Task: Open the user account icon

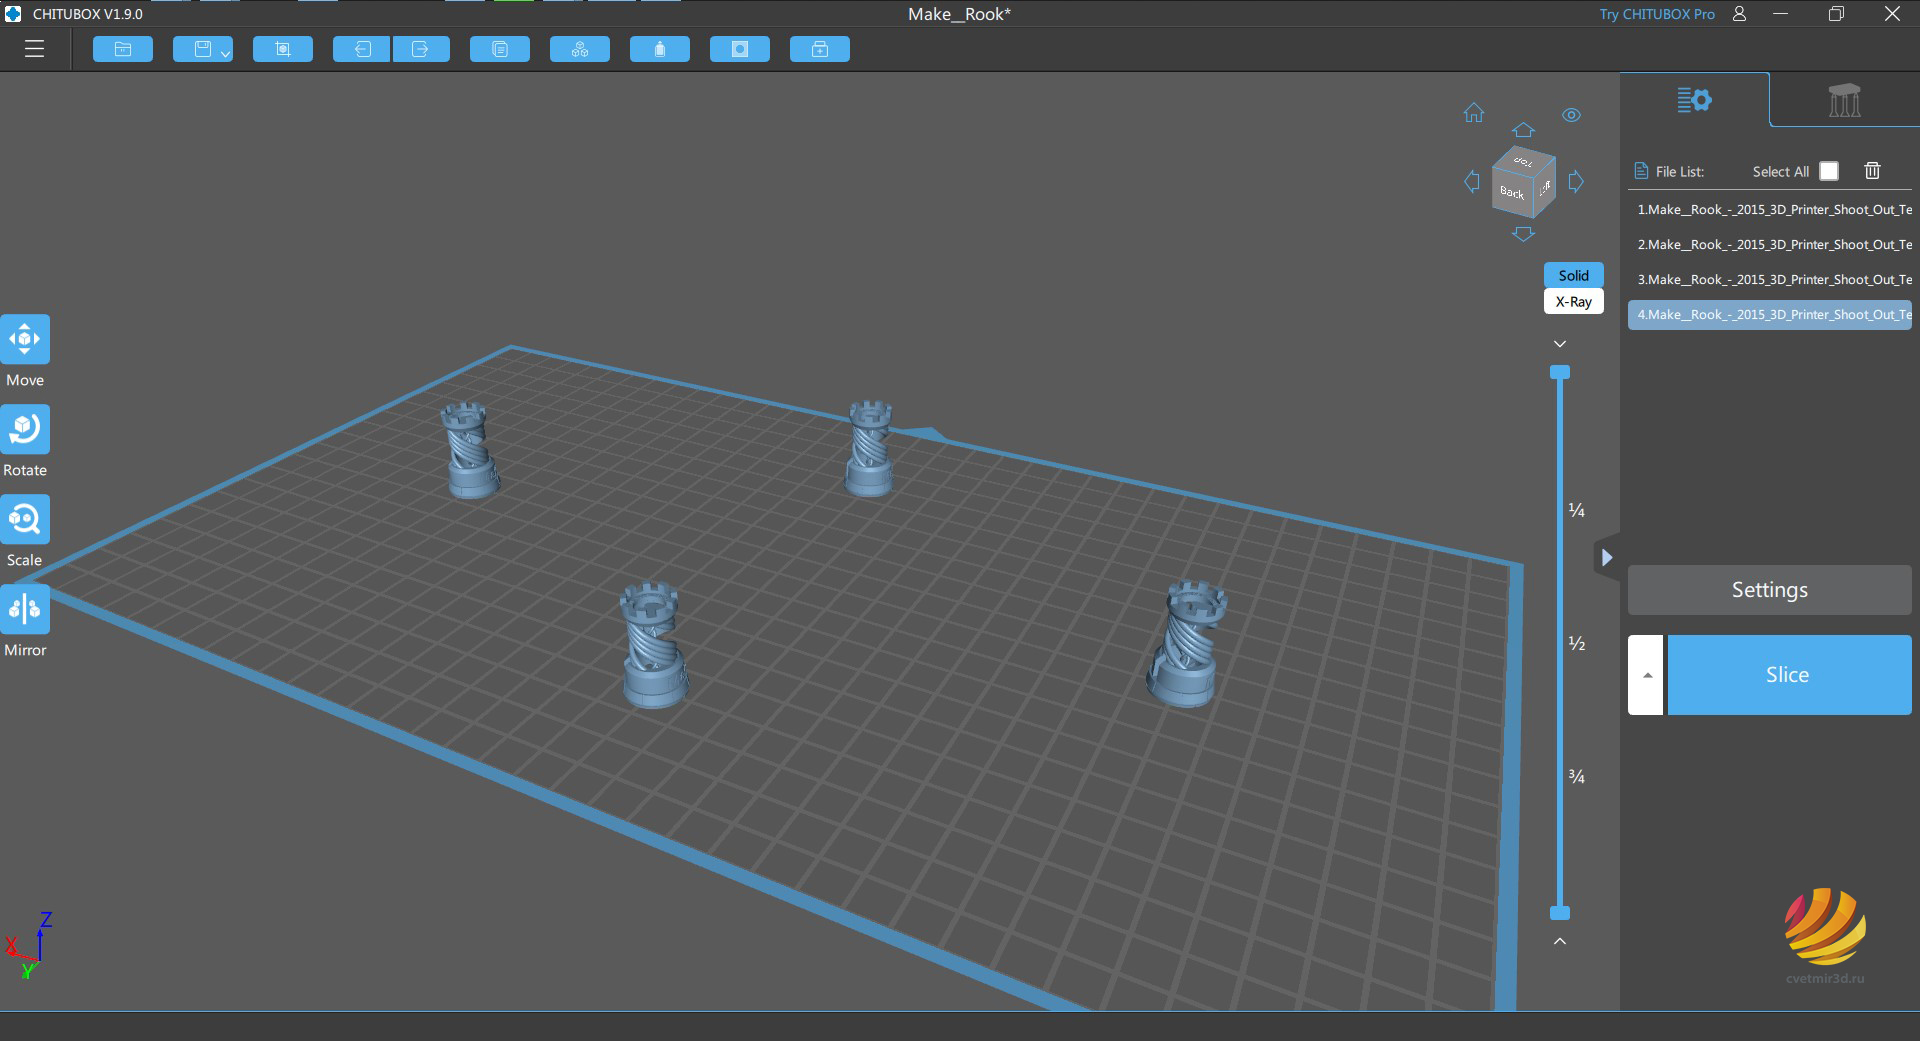Action: click(1740, 14)
